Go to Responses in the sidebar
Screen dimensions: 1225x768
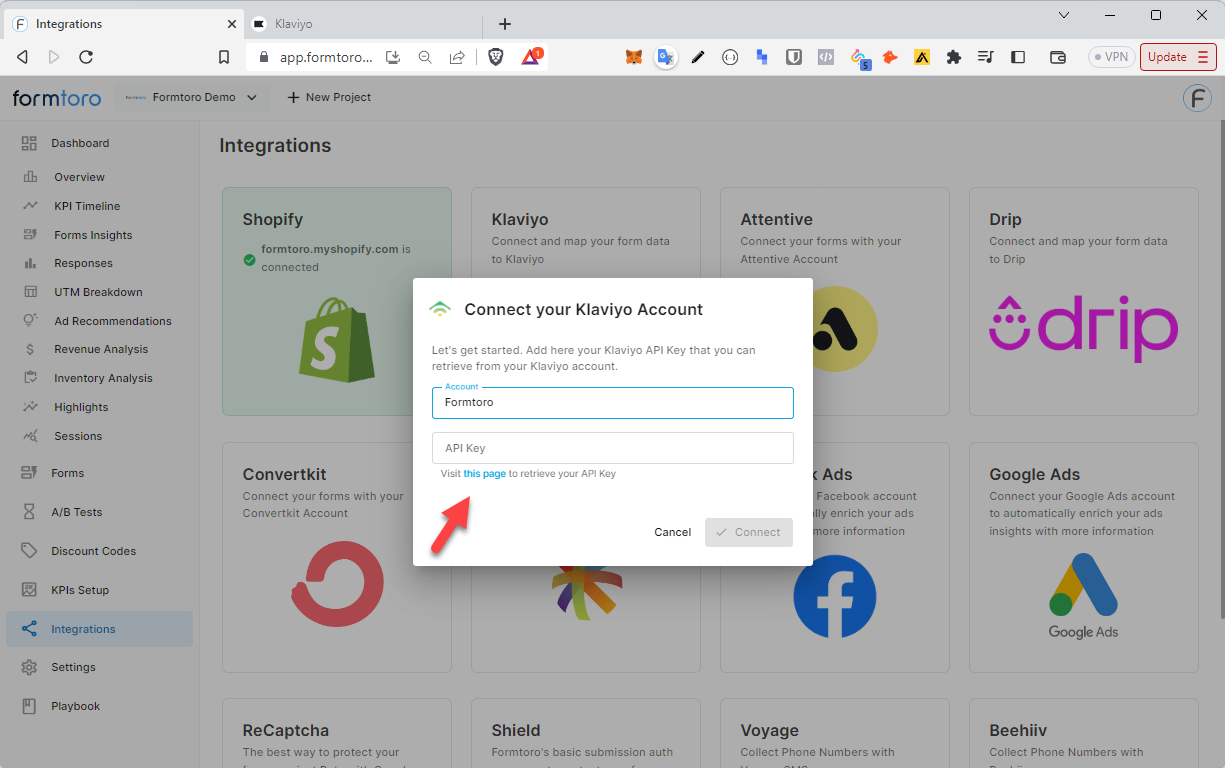[83, 263]
